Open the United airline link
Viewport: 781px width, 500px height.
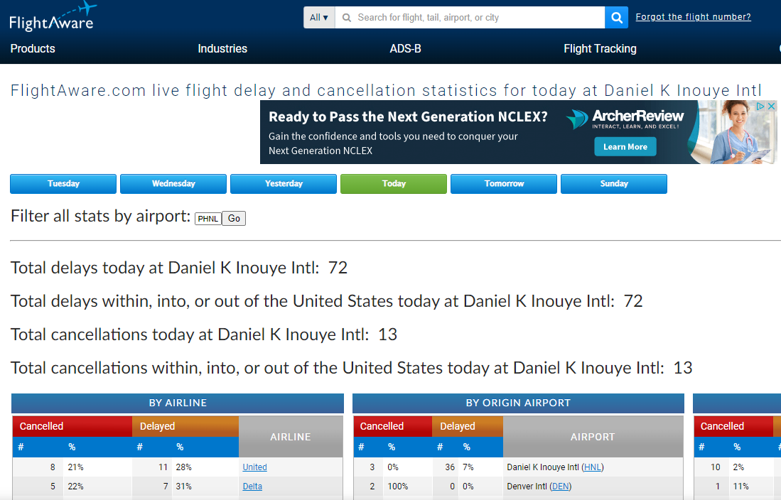click(x=255, y=467)
